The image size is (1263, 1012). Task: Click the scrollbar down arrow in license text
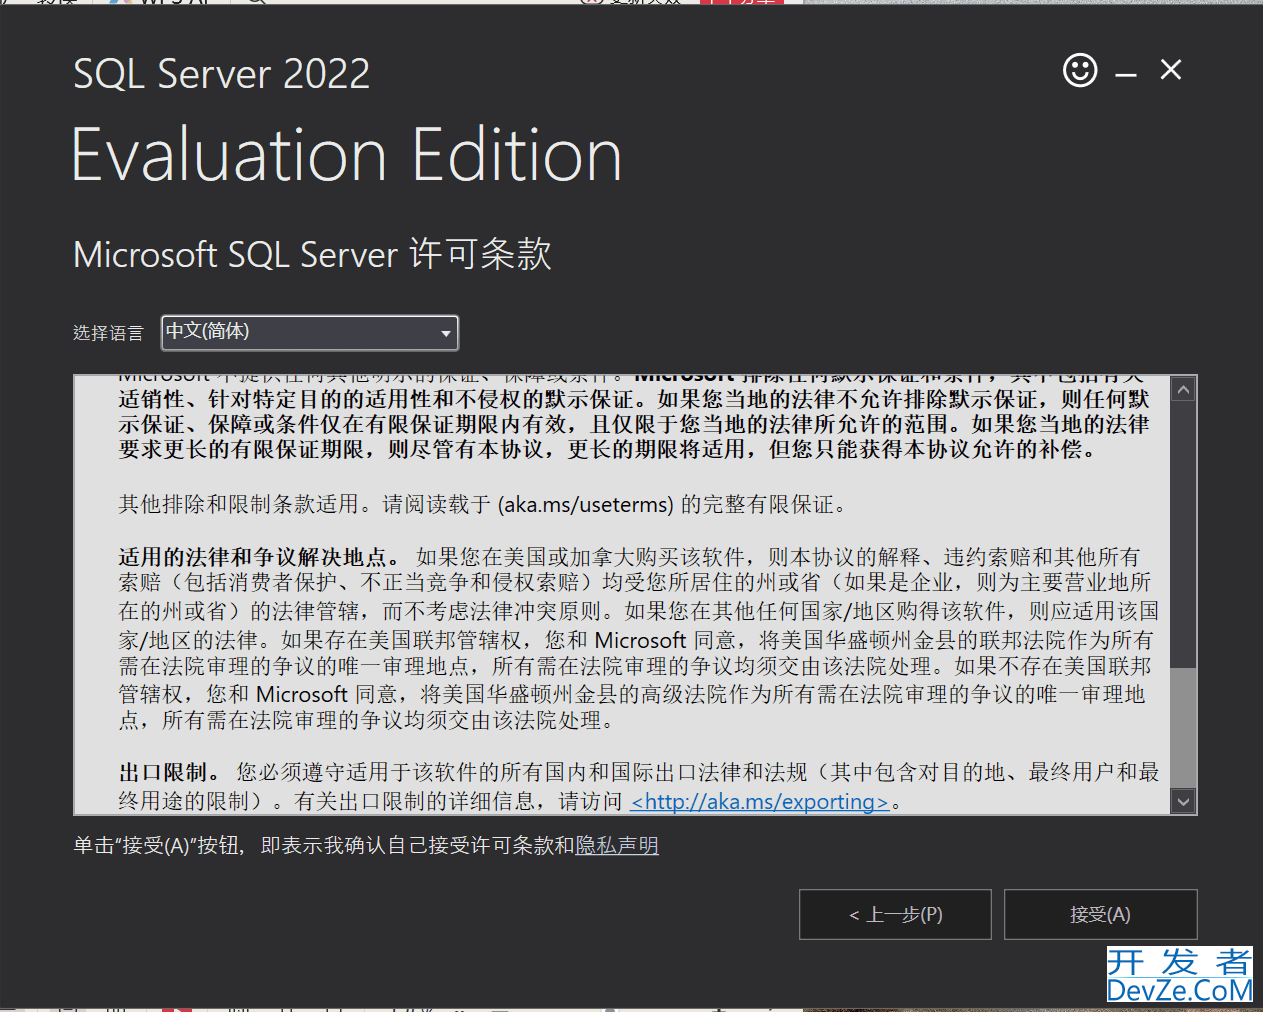(1184, 801)
